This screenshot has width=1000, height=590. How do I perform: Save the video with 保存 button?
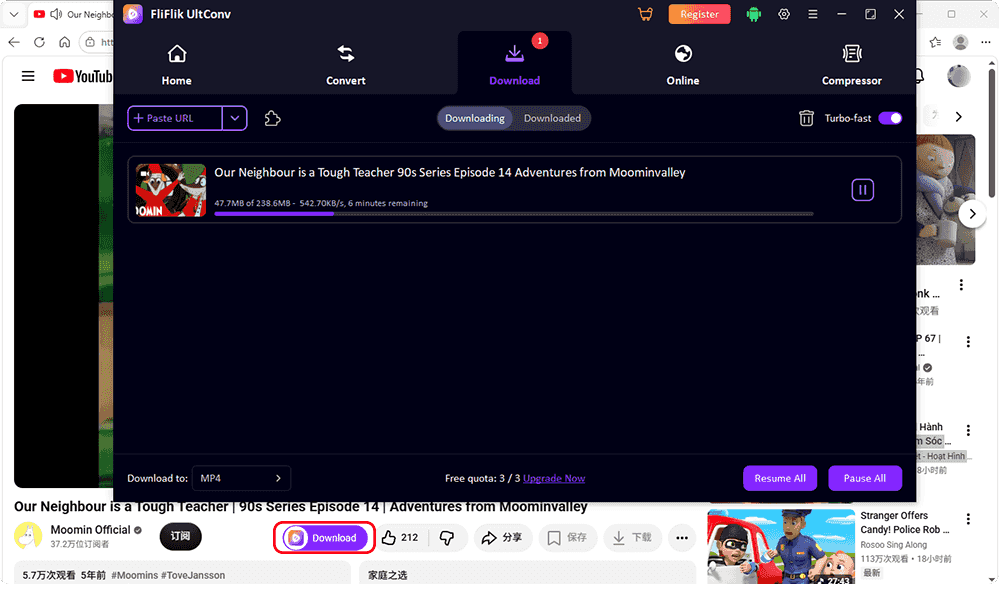568,538
